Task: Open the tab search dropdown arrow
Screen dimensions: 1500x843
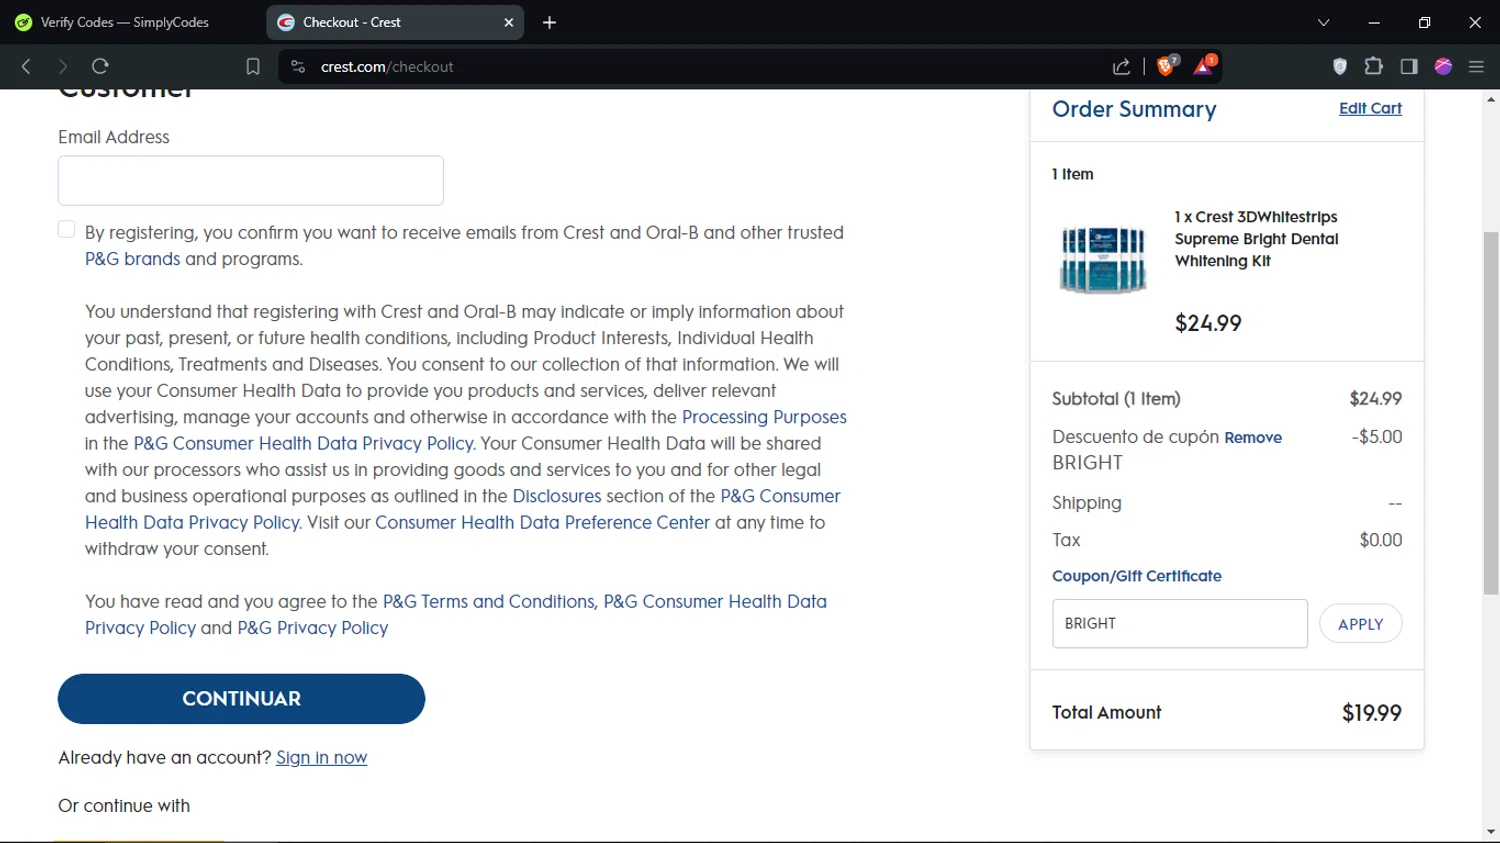Action: pyautogui.click(x=1323, y=22)
